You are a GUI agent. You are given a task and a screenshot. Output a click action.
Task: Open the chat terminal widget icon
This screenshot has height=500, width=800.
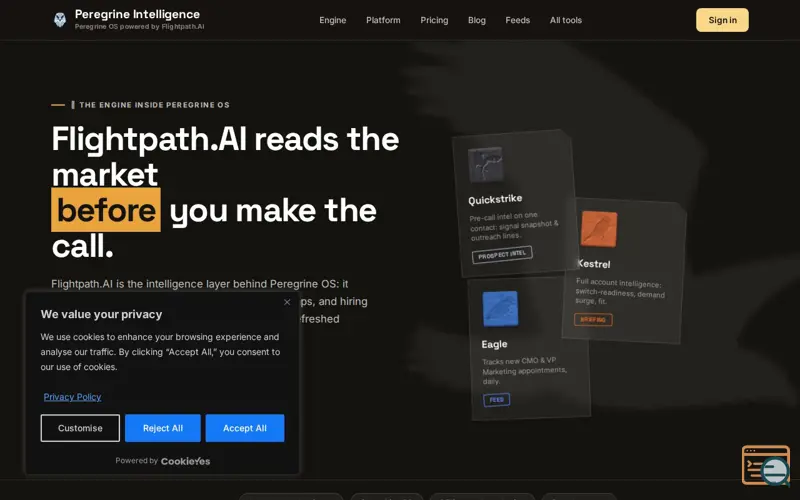tap(765, 465)
